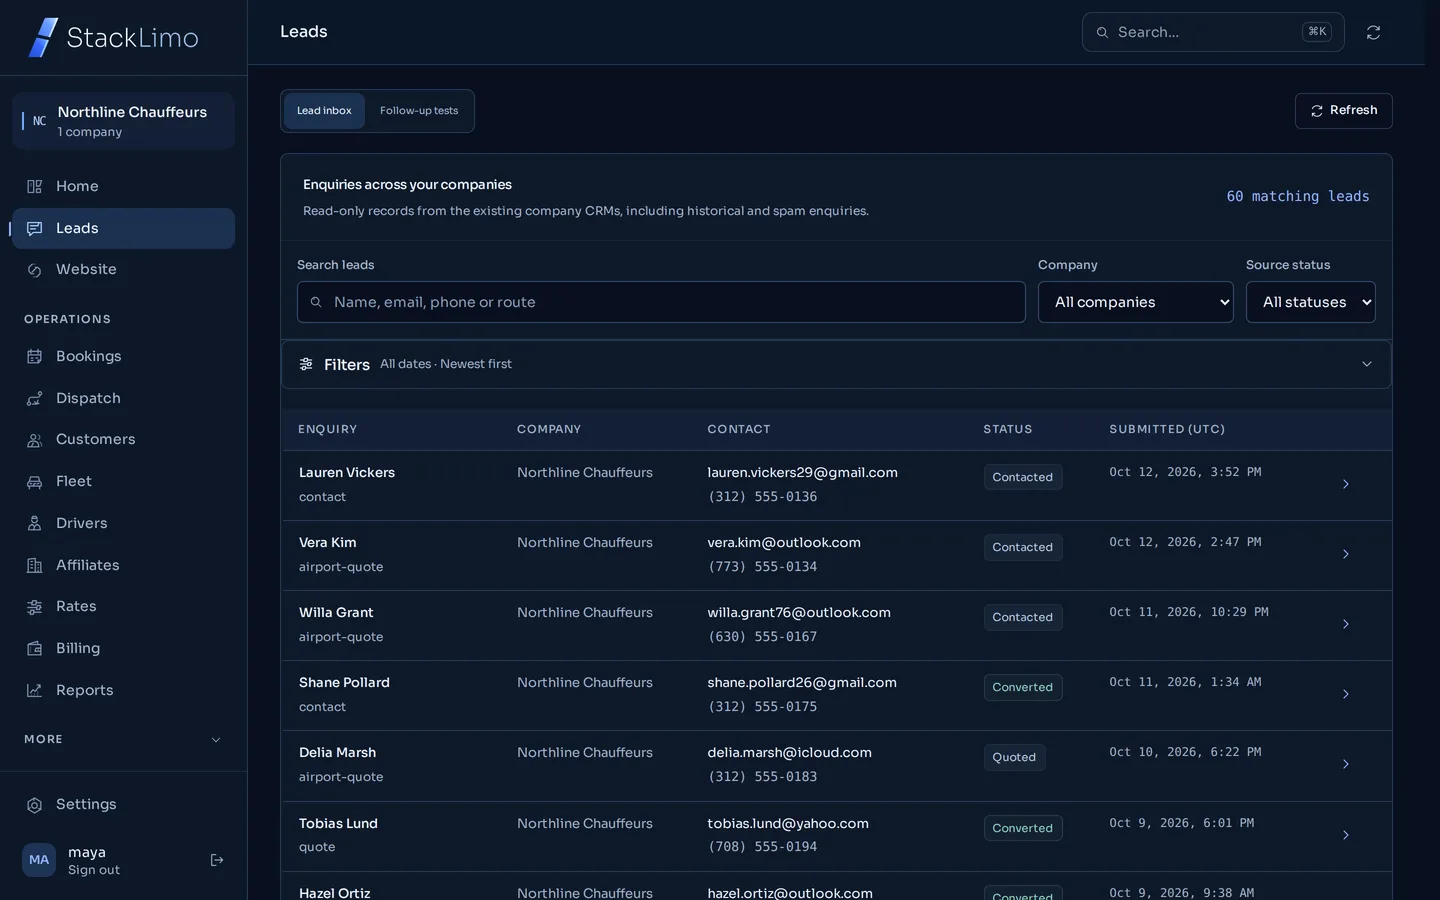Click the sign out arrow icon

[x=217, y=860]
